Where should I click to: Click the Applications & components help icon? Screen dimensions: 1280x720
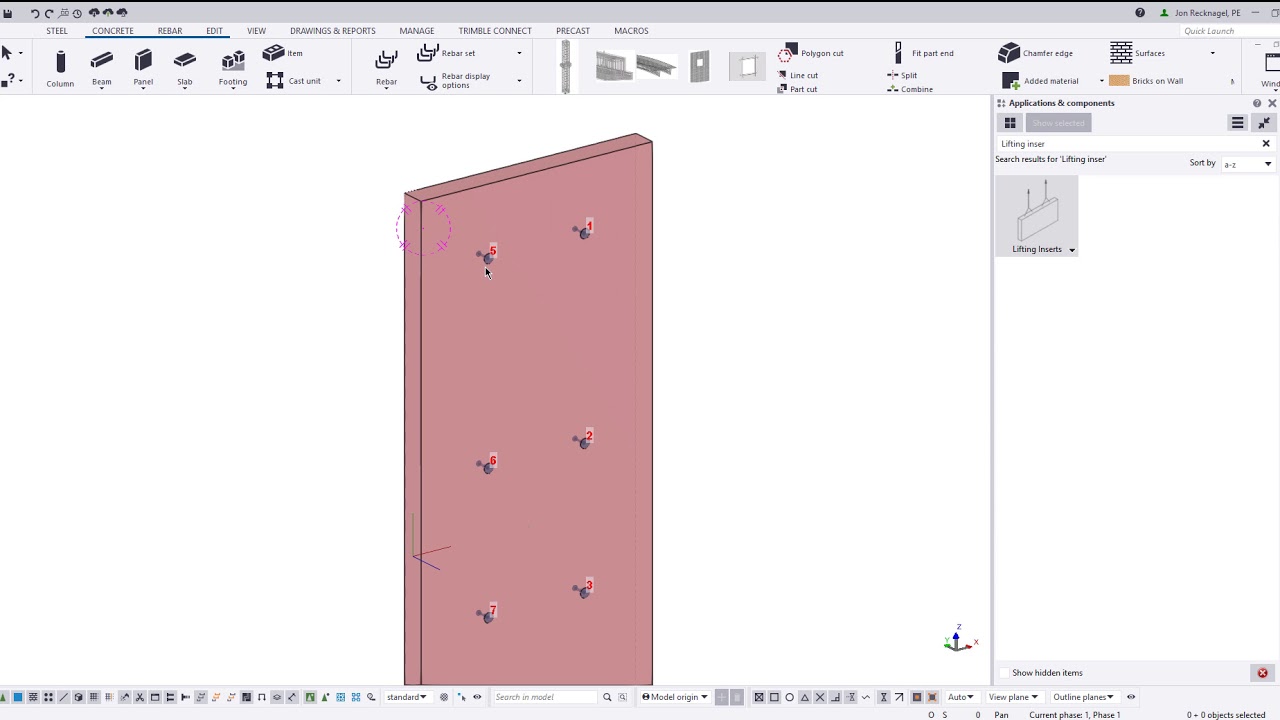click(1257, 103)
